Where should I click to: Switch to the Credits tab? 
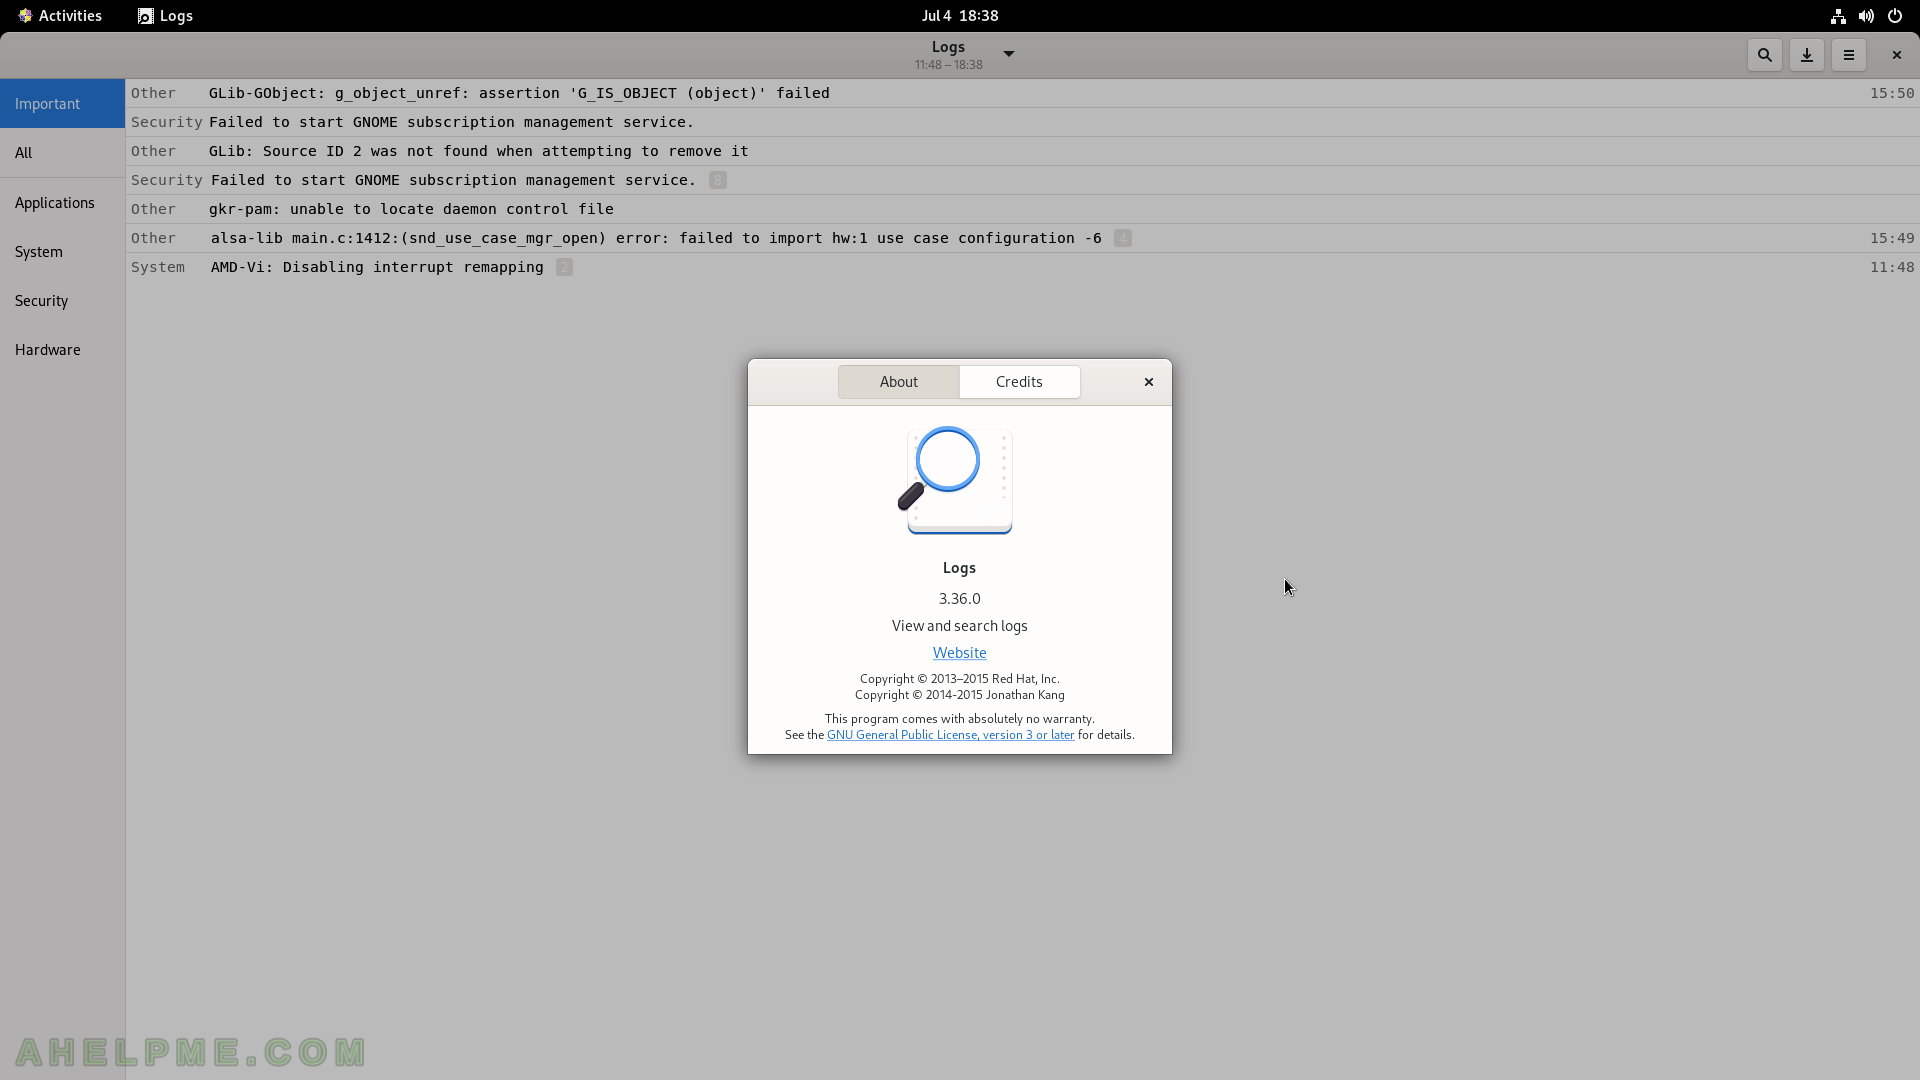[1019, 382]
